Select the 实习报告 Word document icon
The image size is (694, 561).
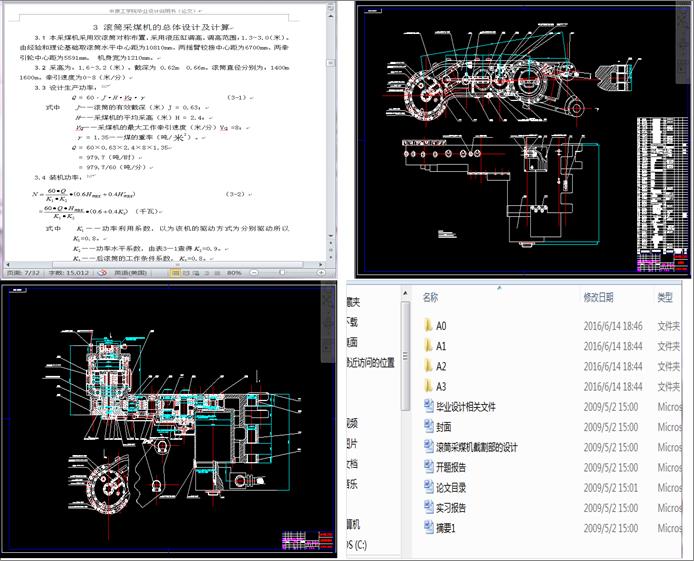point(428,507)
